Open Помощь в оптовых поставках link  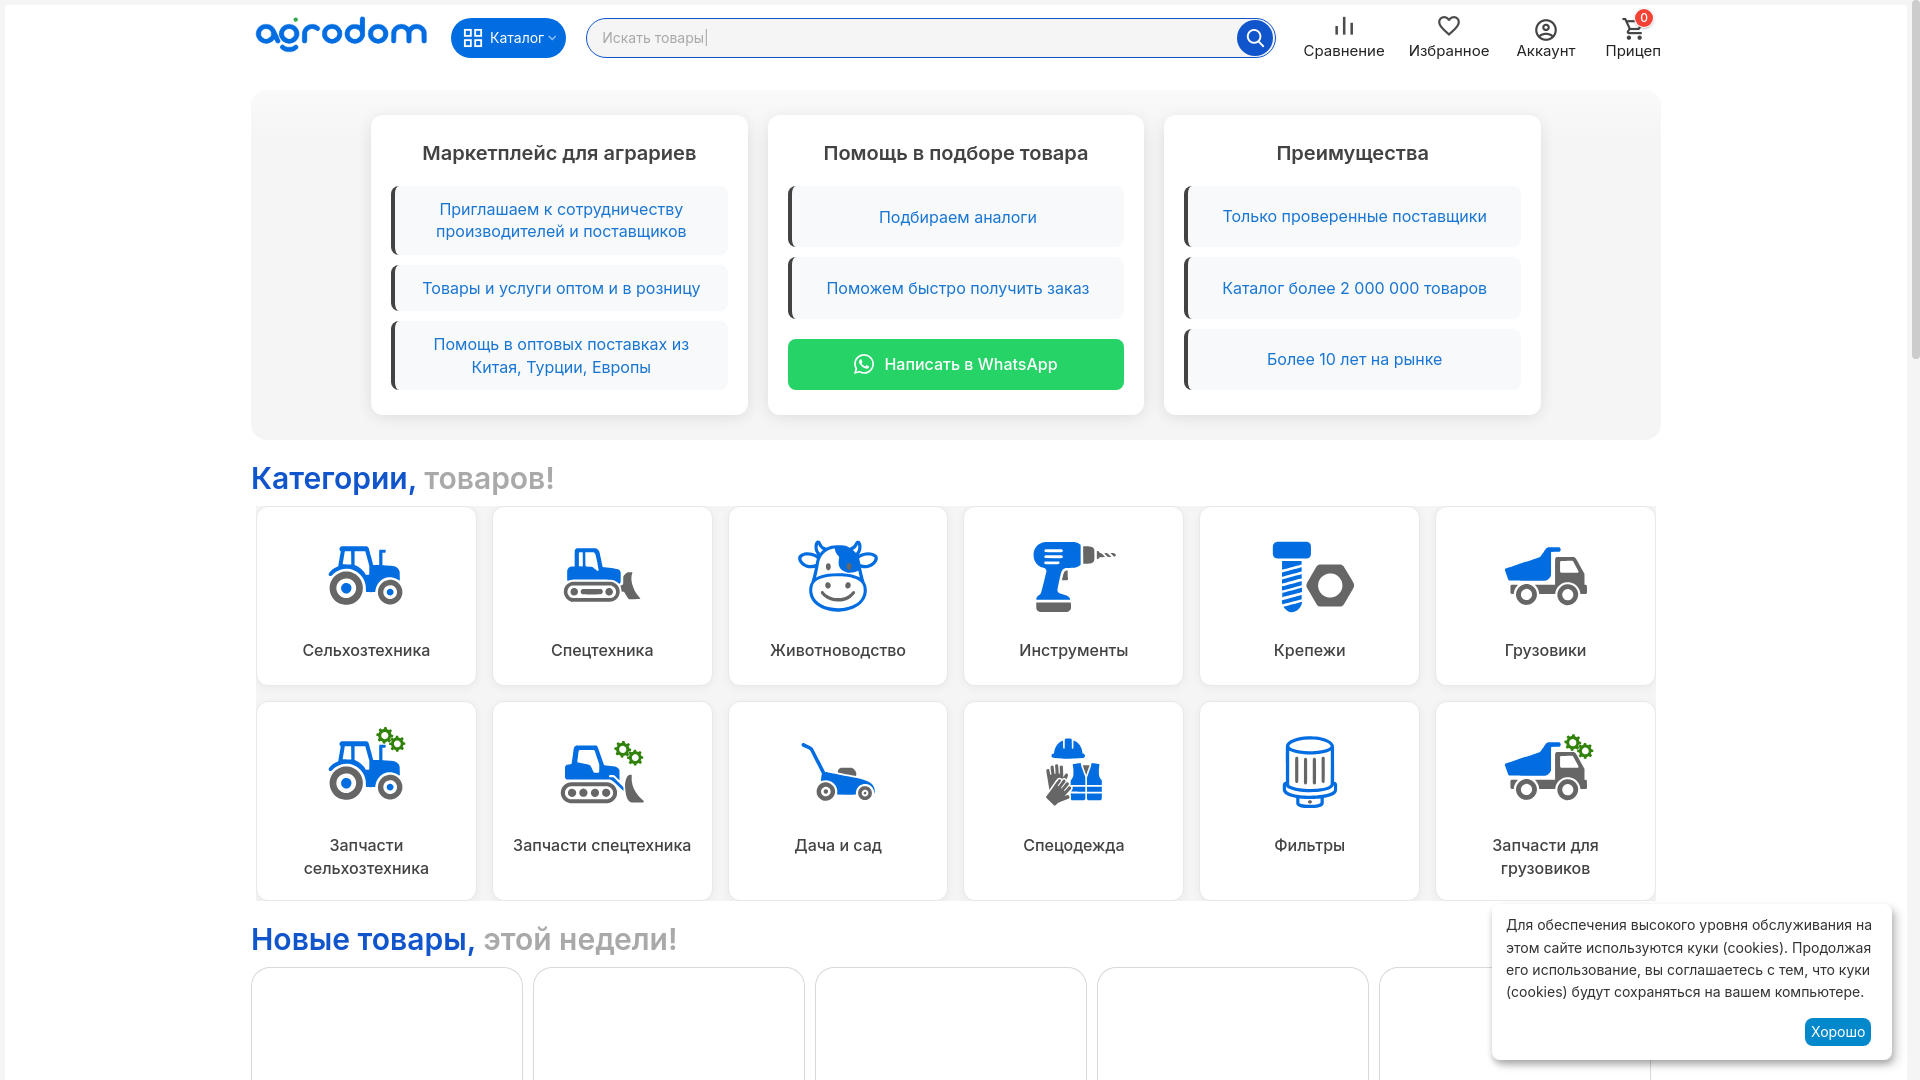pos(560,356)
